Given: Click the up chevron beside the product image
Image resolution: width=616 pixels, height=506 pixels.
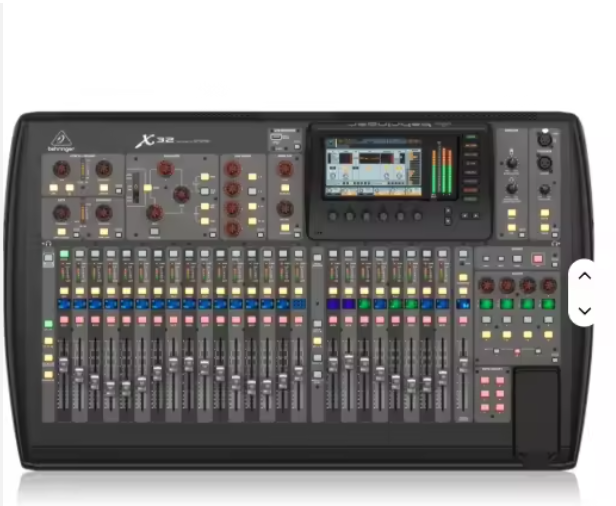Looking at the screenshot, I should click(x=585, y=276).
